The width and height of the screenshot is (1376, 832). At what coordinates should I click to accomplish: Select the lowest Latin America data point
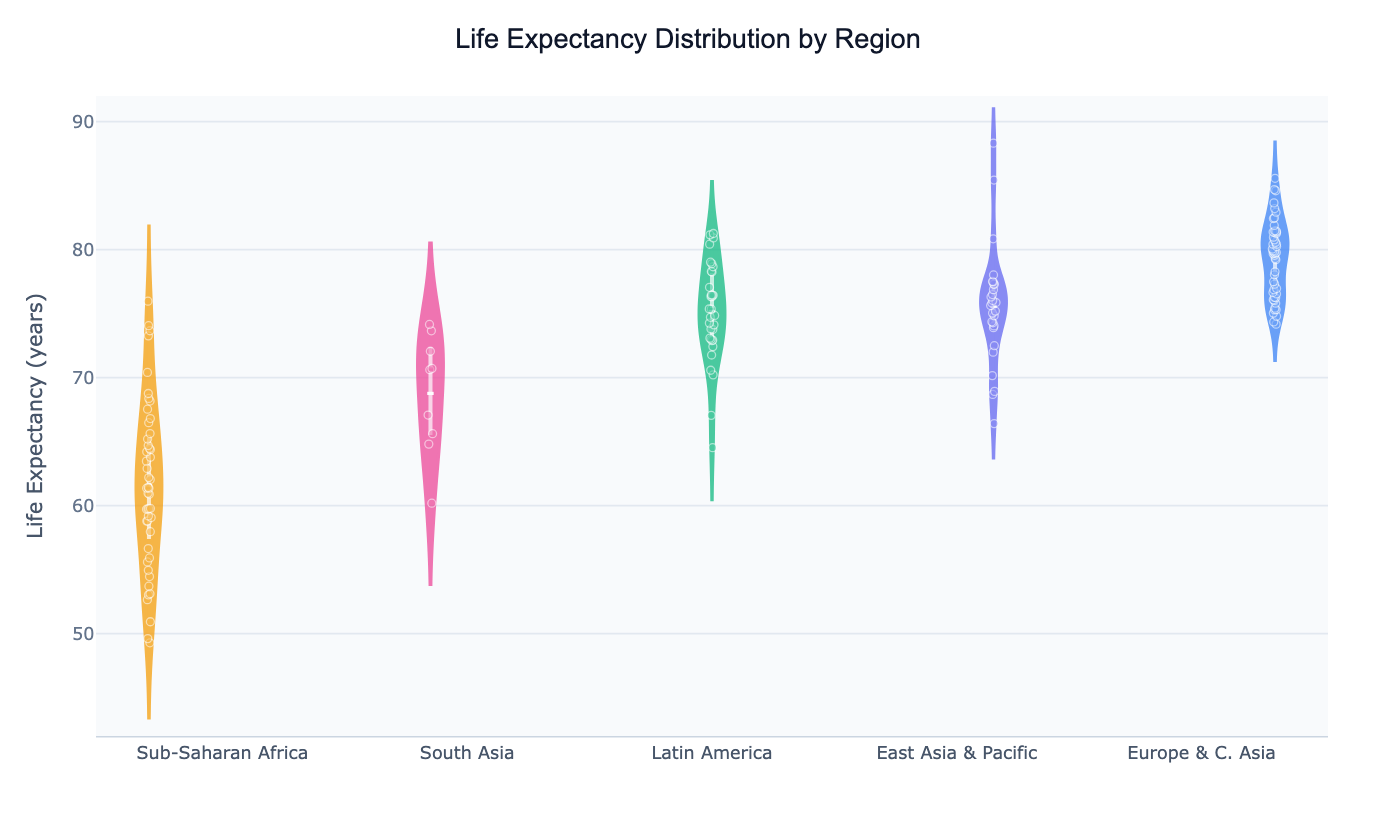pyautogui.click(x=712, y=447)
